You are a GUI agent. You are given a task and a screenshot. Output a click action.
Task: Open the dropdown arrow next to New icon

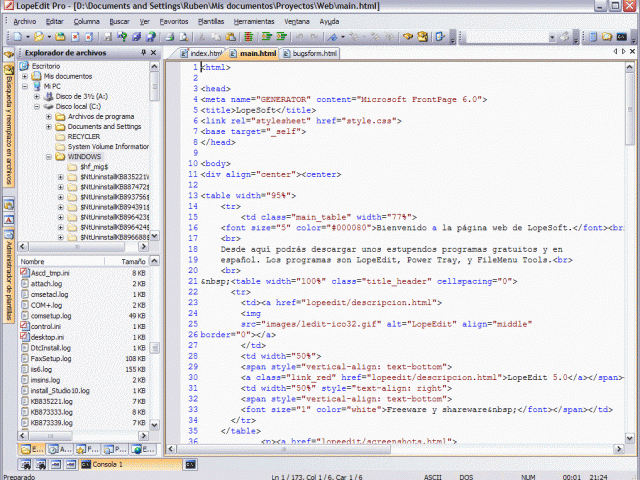pos(28,37)
